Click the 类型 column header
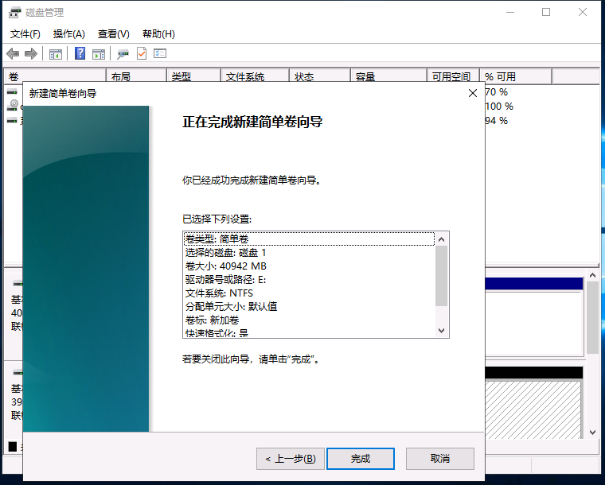Screen dimensions: 605x486 (x=194, y=76)
